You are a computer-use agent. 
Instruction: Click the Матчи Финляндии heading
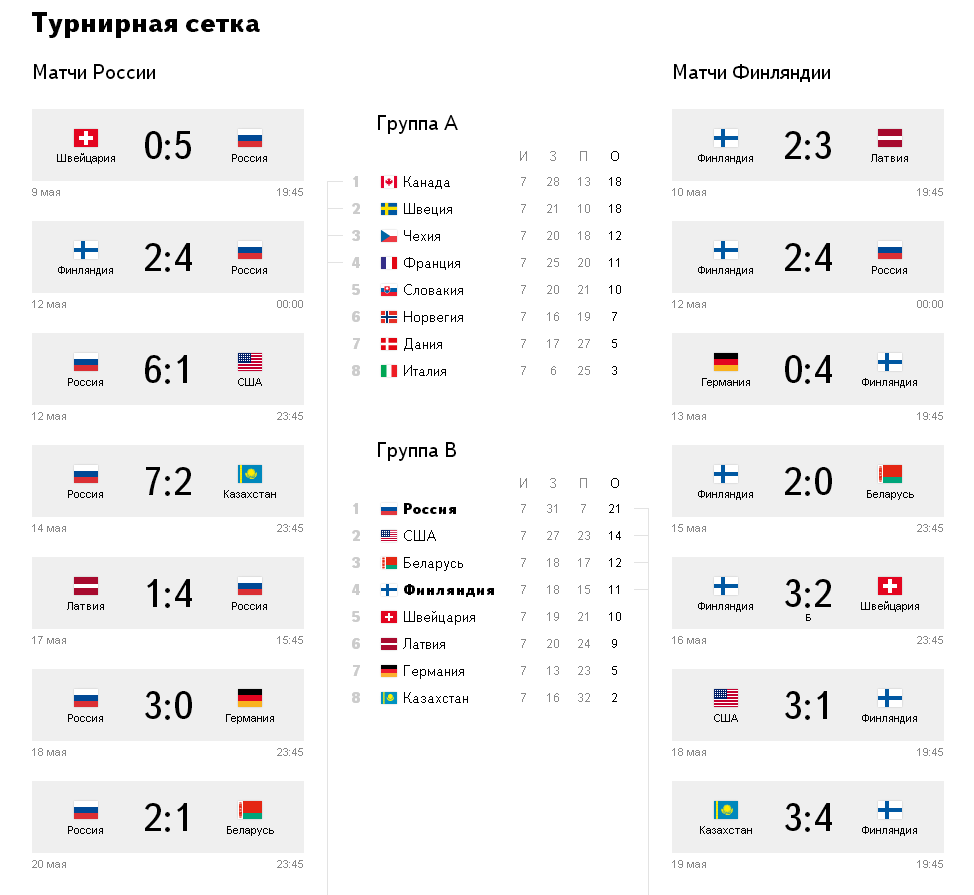click(x=751, y=72)
